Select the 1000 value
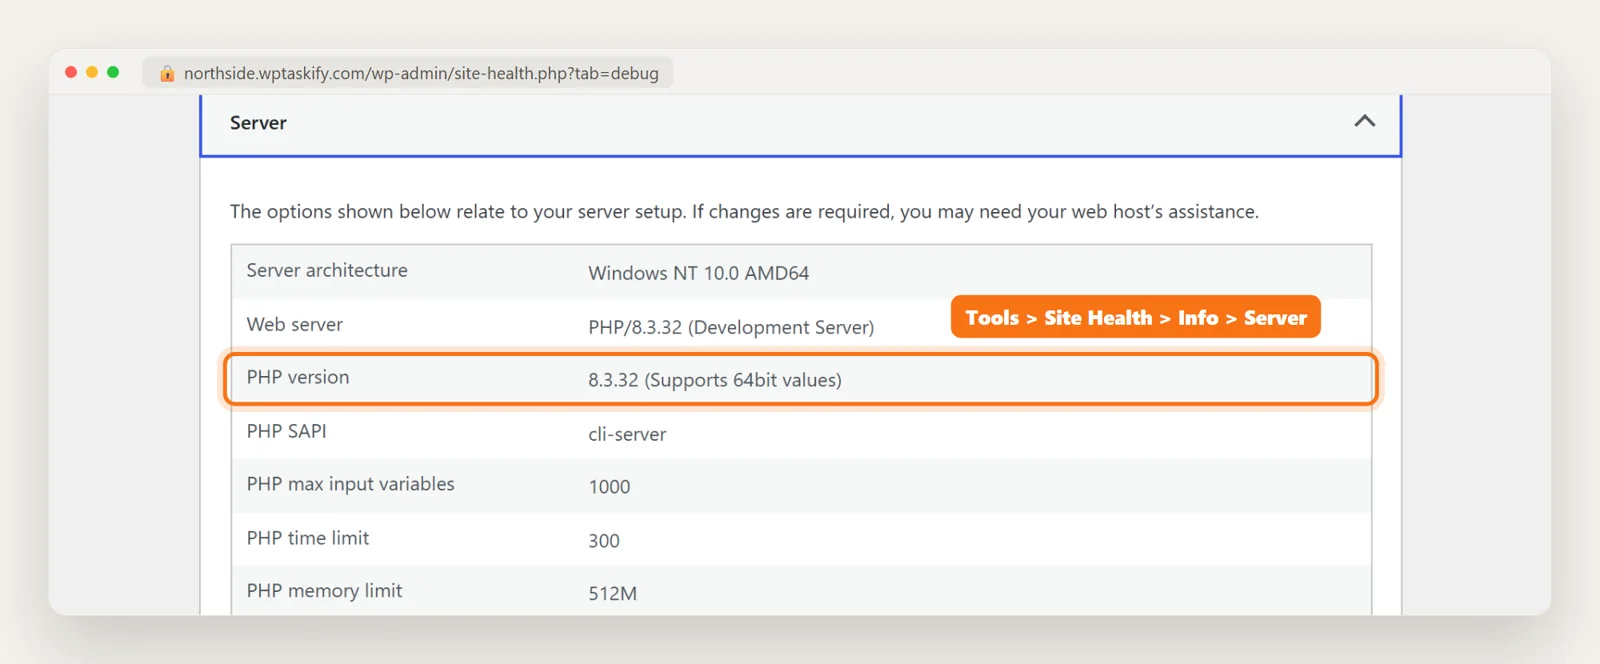This screenshot has width=1600, height=664. point(609,487)
